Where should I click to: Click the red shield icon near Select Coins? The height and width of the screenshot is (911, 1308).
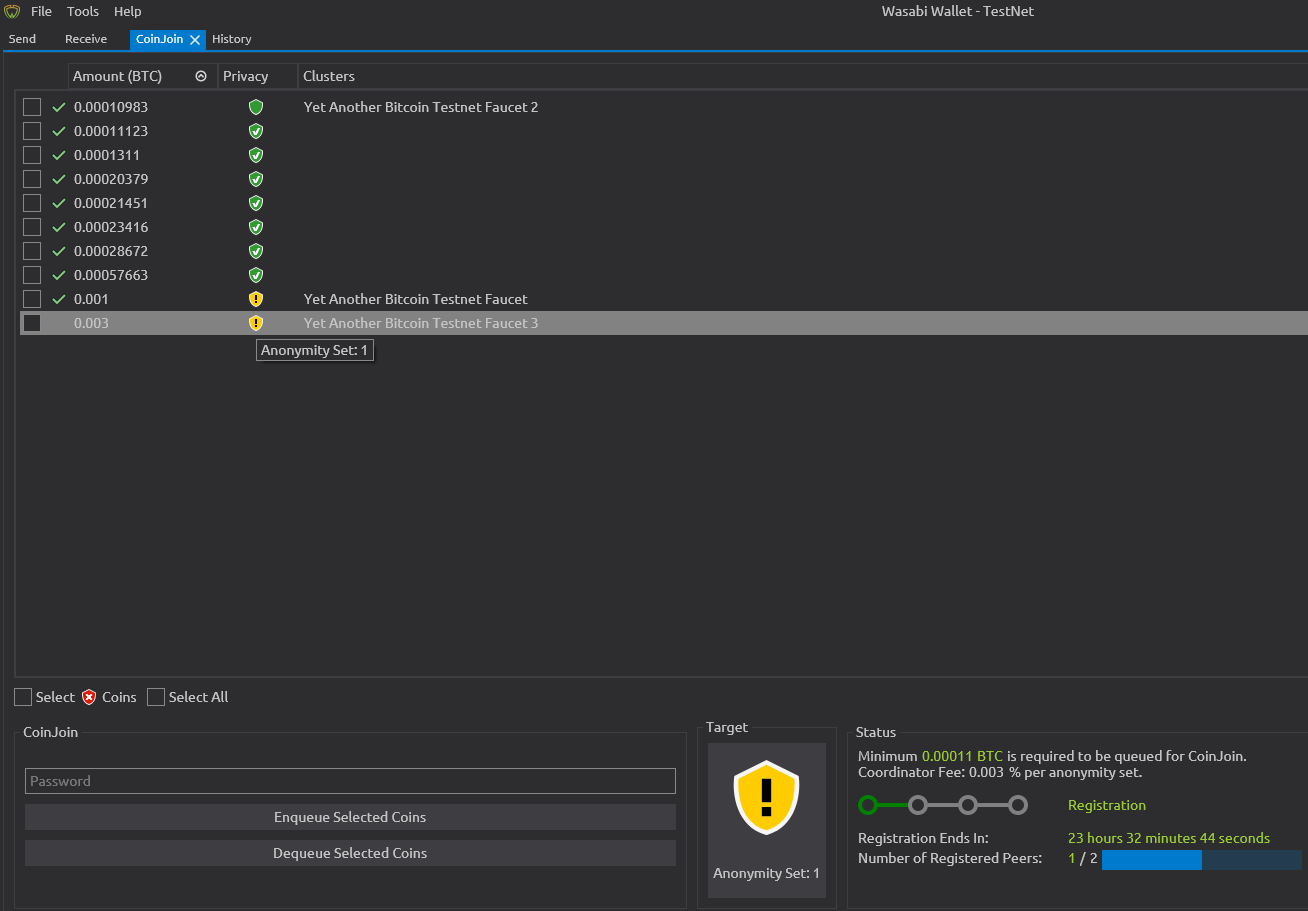tap(89, 697)
